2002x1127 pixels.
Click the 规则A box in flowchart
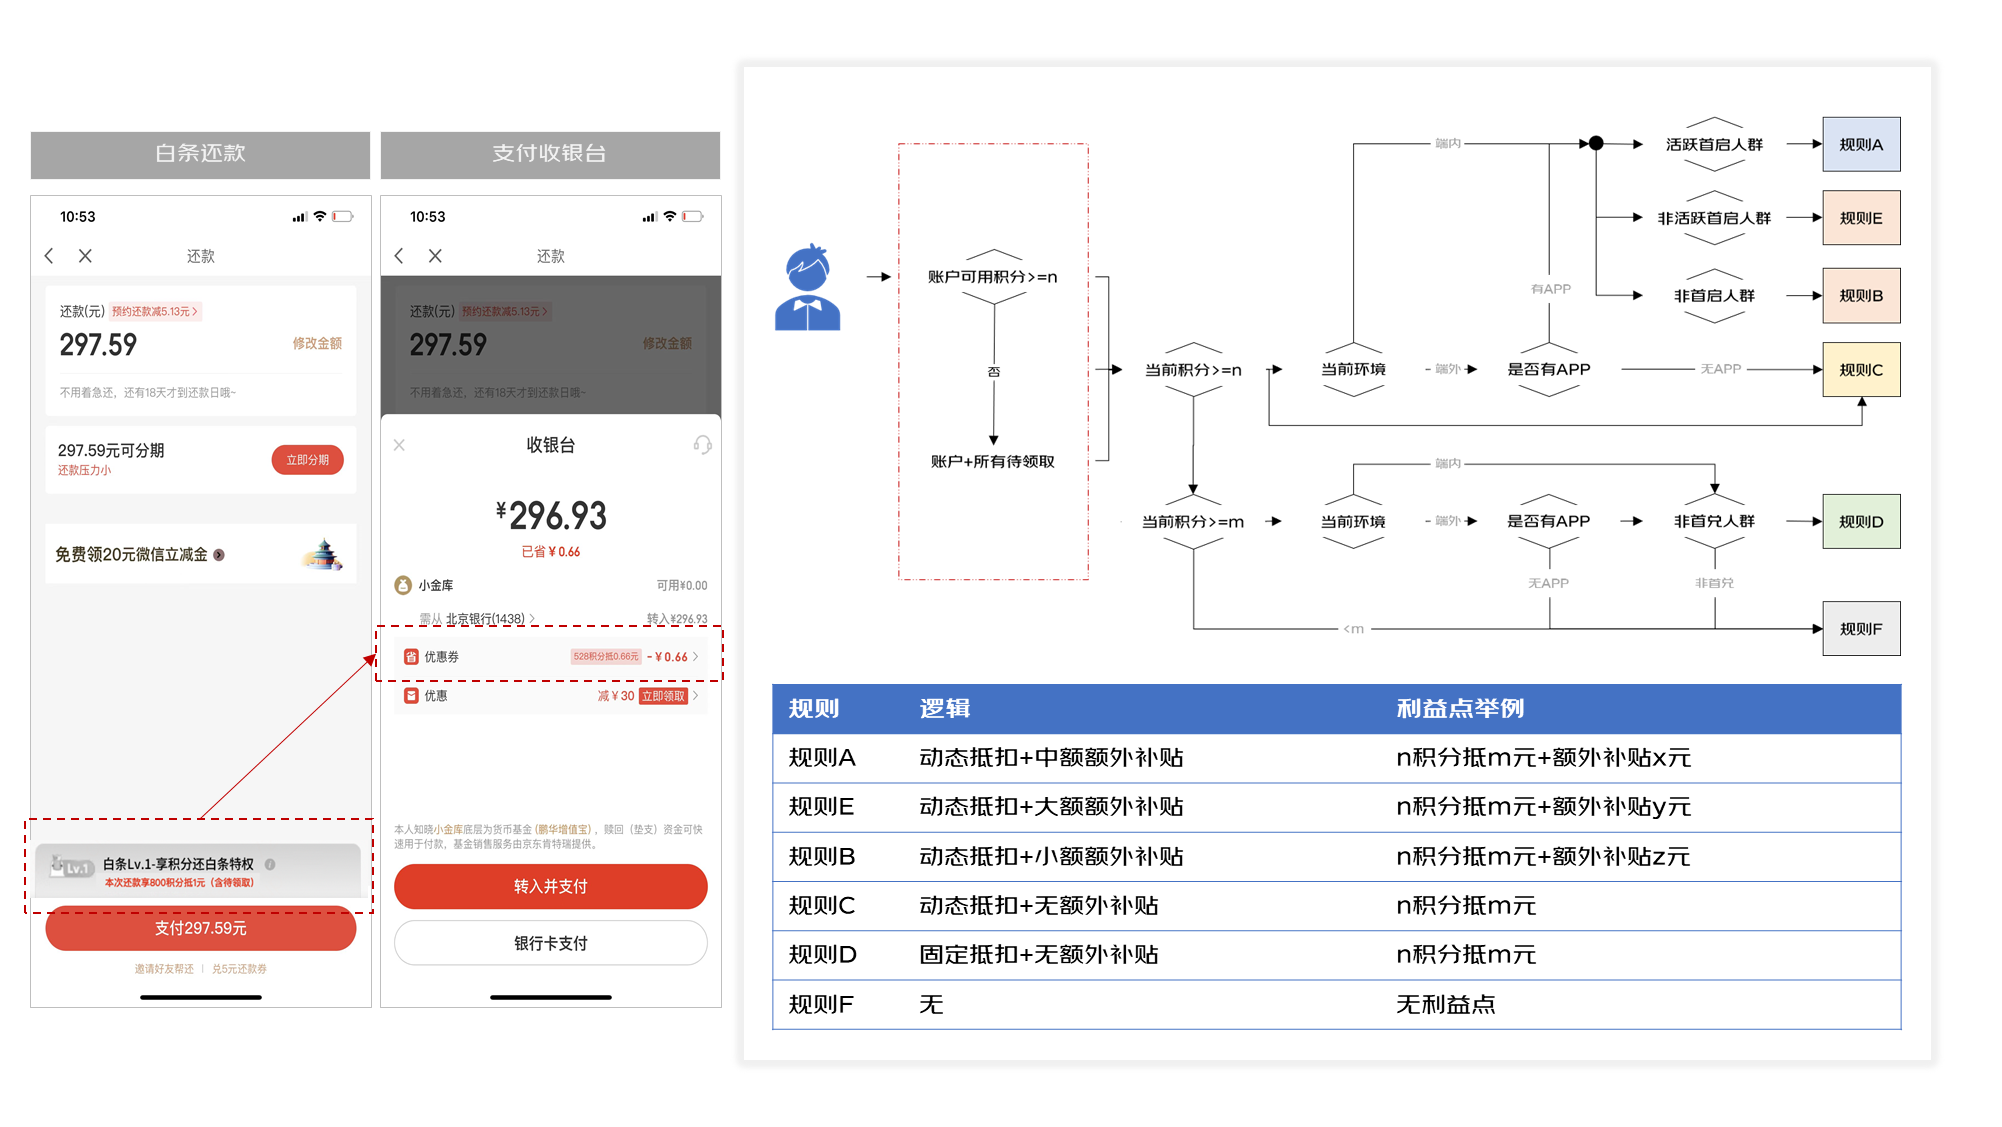tap(1861, 144)
